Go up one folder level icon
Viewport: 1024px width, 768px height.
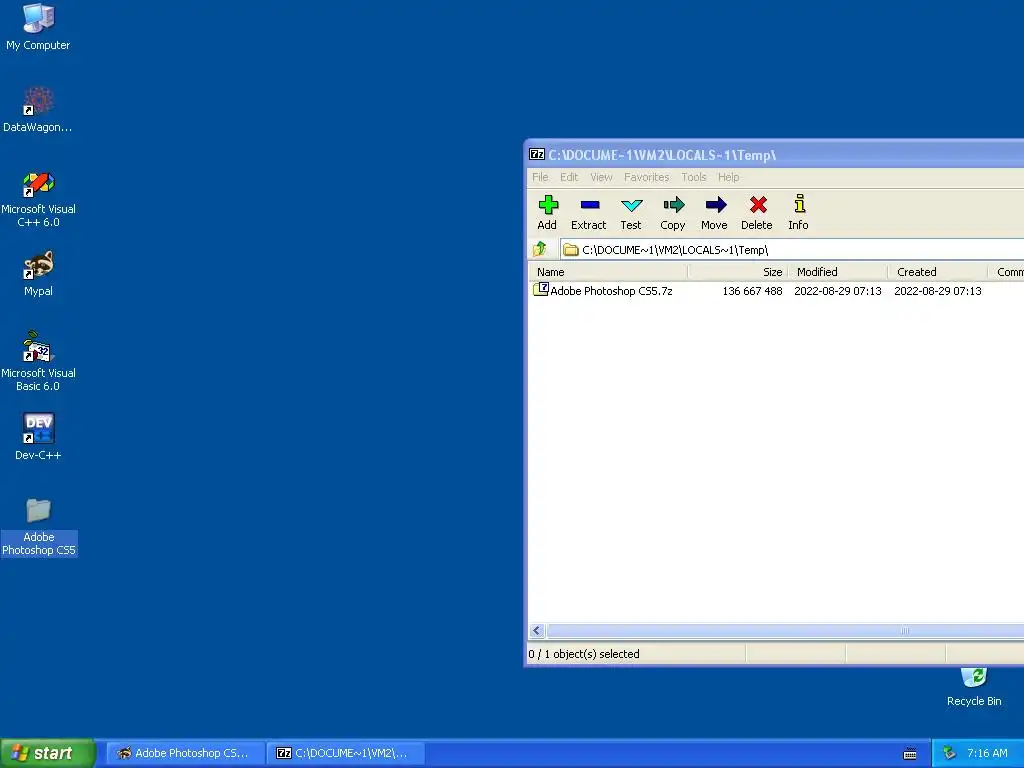pyautogui.click(x=539, y=249)
